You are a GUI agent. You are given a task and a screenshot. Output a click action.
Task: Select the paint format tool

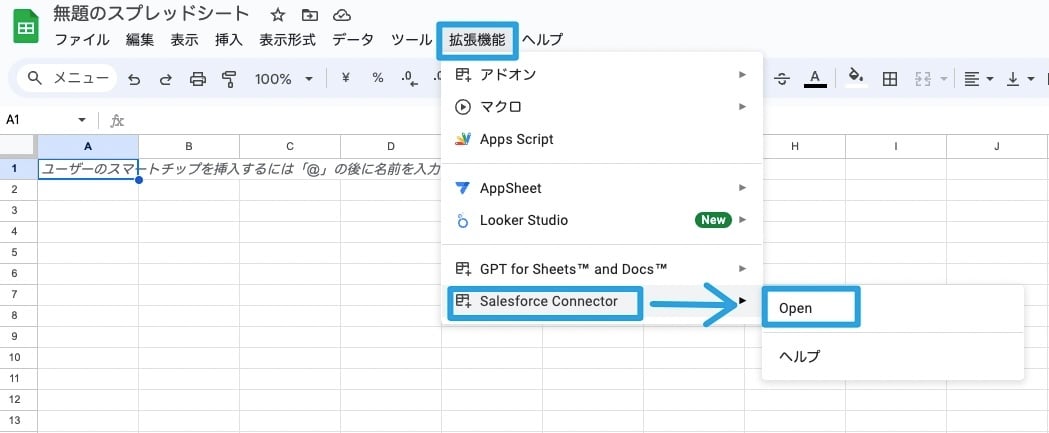[x=229, y=79]
